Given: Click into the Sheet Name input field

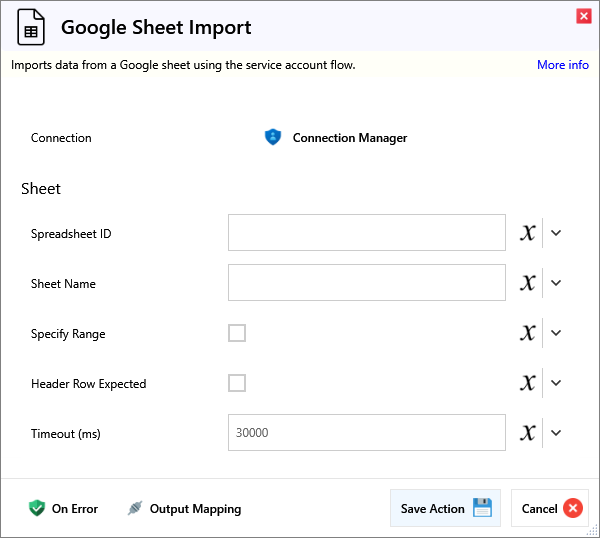Looking at the screenshot, I should coord(366,283).
